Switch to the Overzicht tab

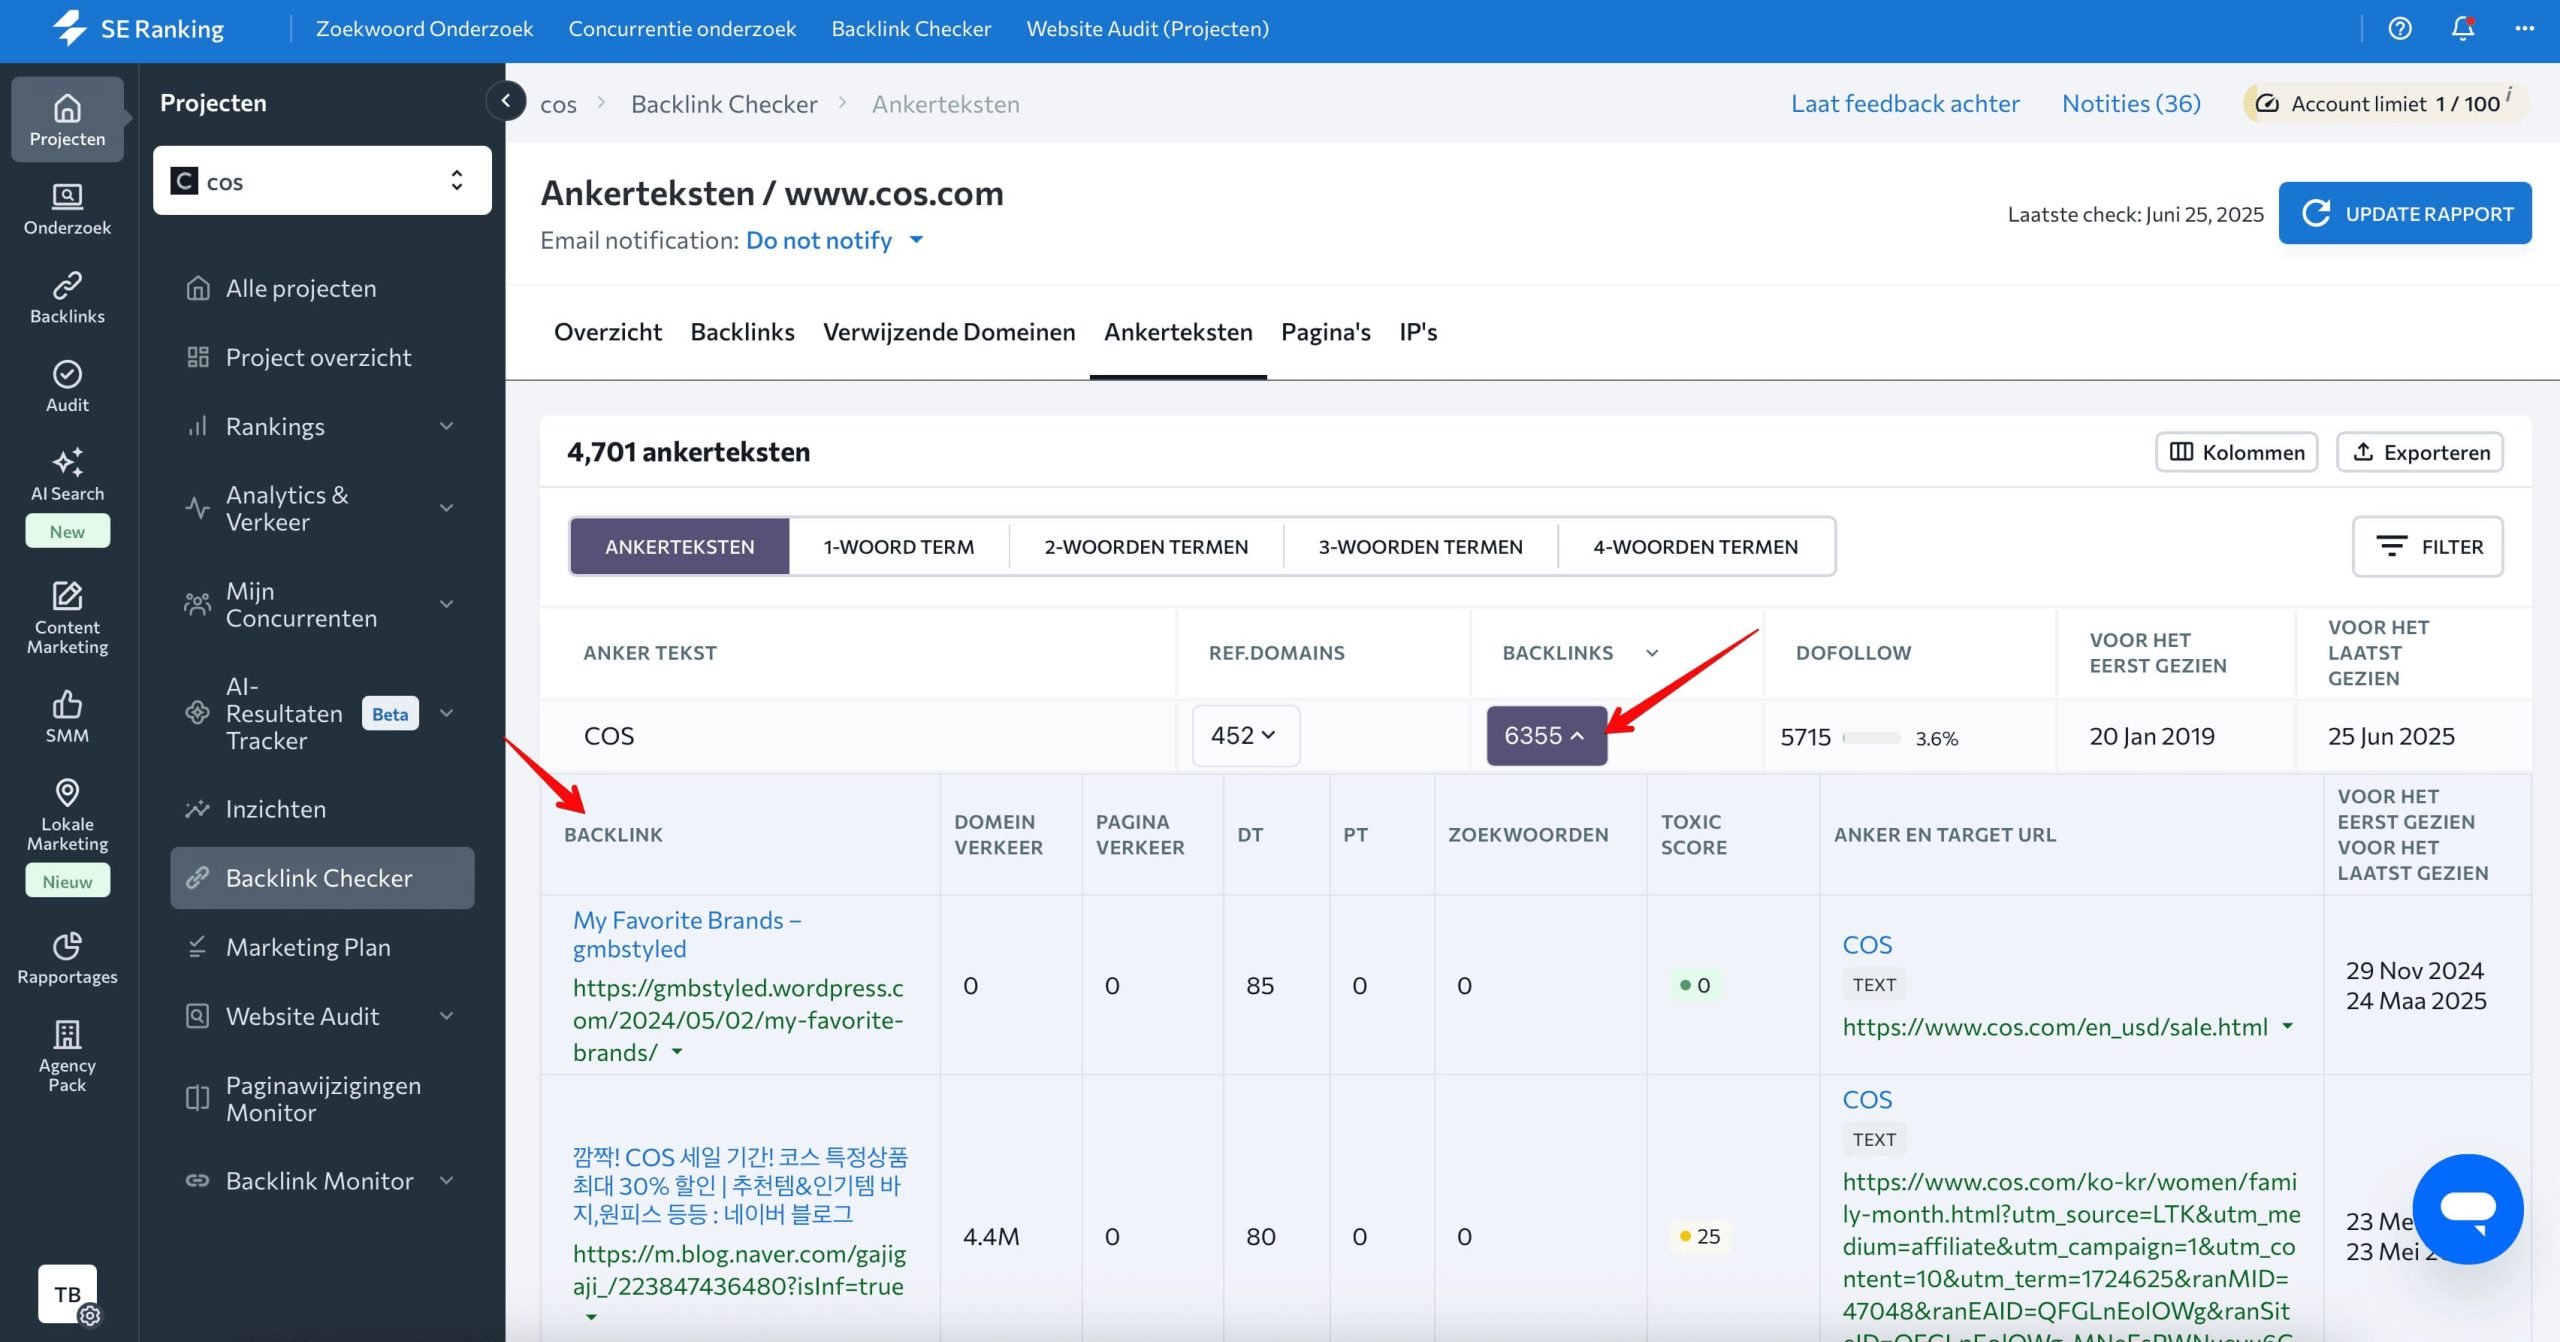click(x=607, y=332)
